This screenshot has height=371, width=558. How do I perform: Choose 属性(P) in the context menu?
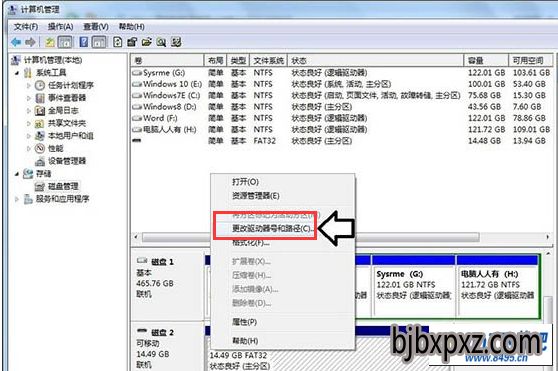click(244, 322)
